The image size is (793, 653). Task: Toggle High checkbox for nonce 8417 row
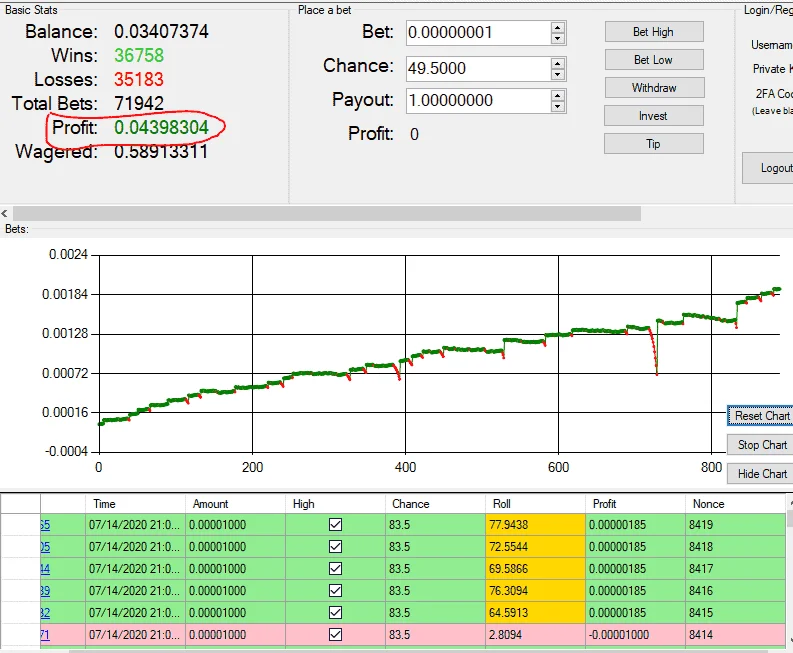[x=335, y=569]
